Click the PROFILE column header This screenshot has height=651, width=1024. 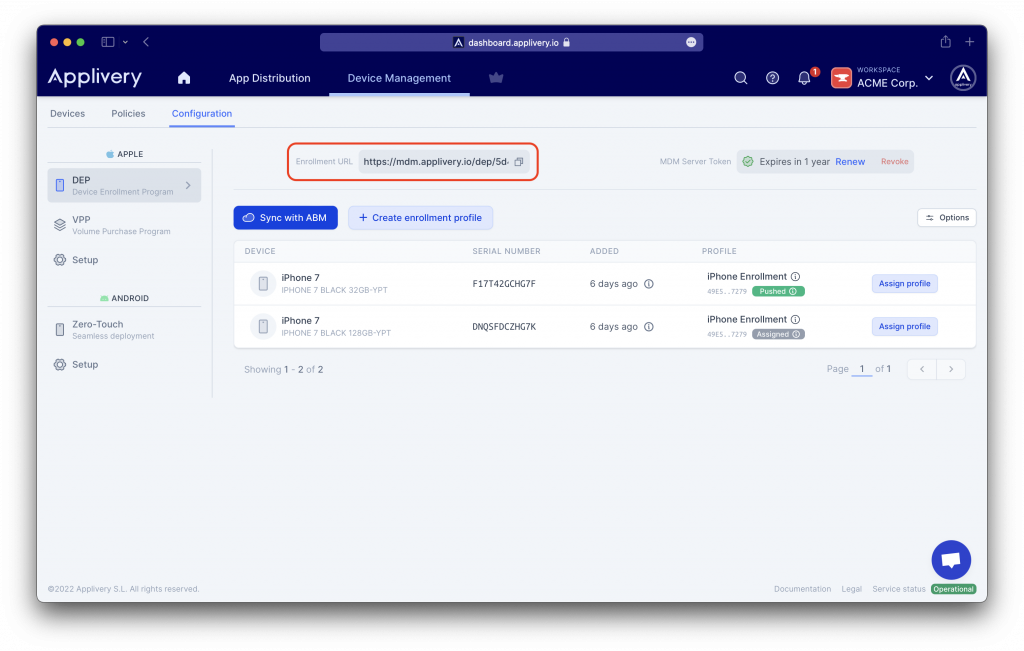(x=719, y=251)
